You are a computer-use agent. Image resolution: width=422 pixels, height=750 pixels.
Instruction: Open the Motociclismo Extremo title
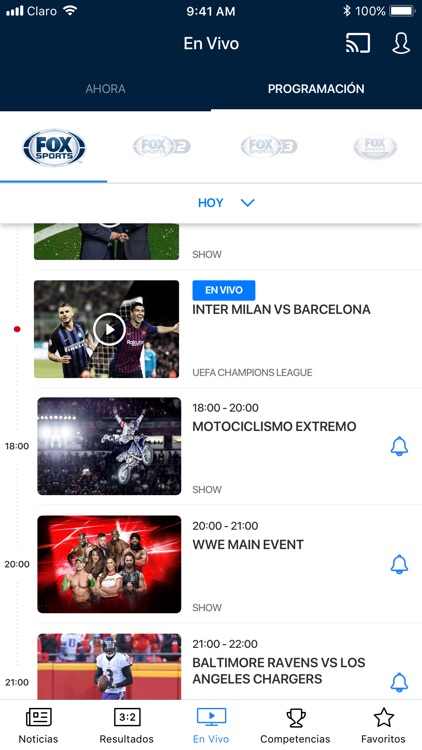[274, 427]
